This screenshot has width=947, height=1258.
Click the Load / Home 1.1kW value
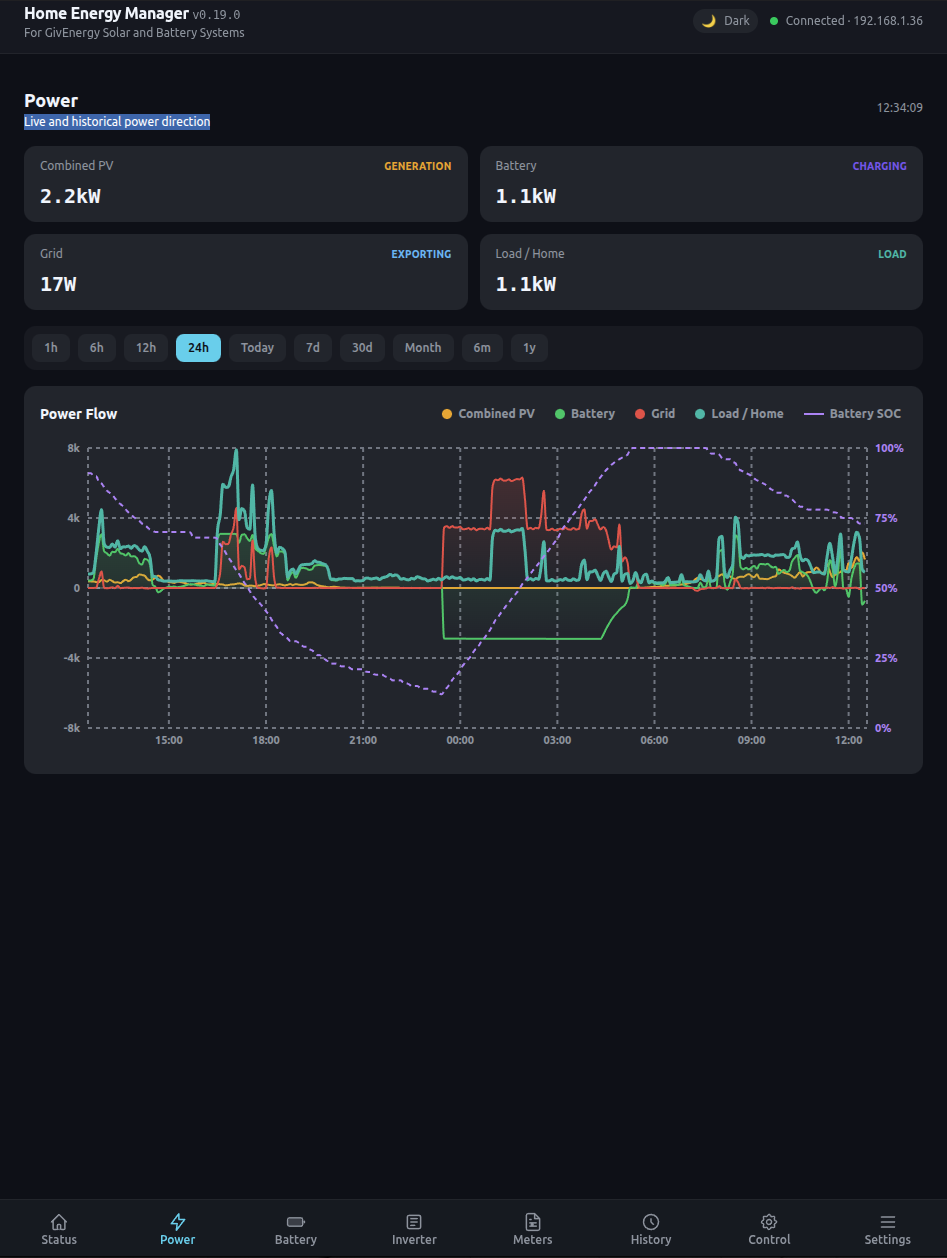coord(526,284)
